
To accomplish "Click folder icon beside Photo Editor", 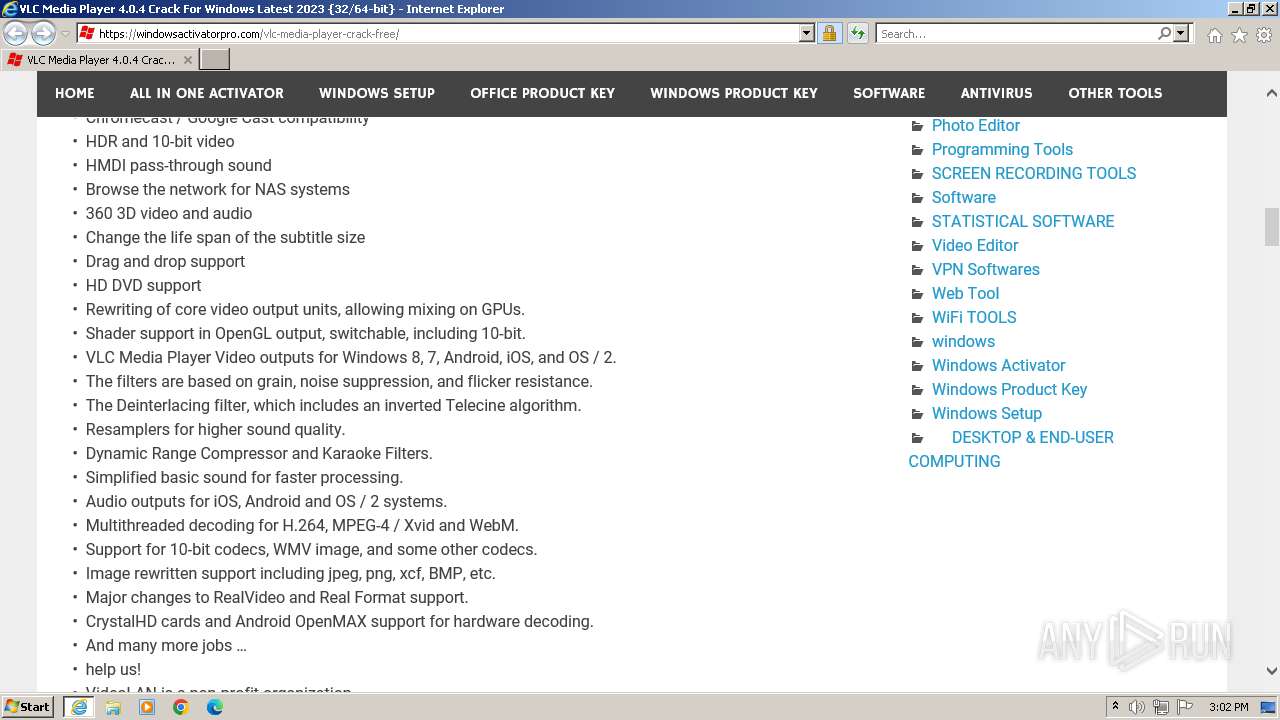I will (917, 126).
